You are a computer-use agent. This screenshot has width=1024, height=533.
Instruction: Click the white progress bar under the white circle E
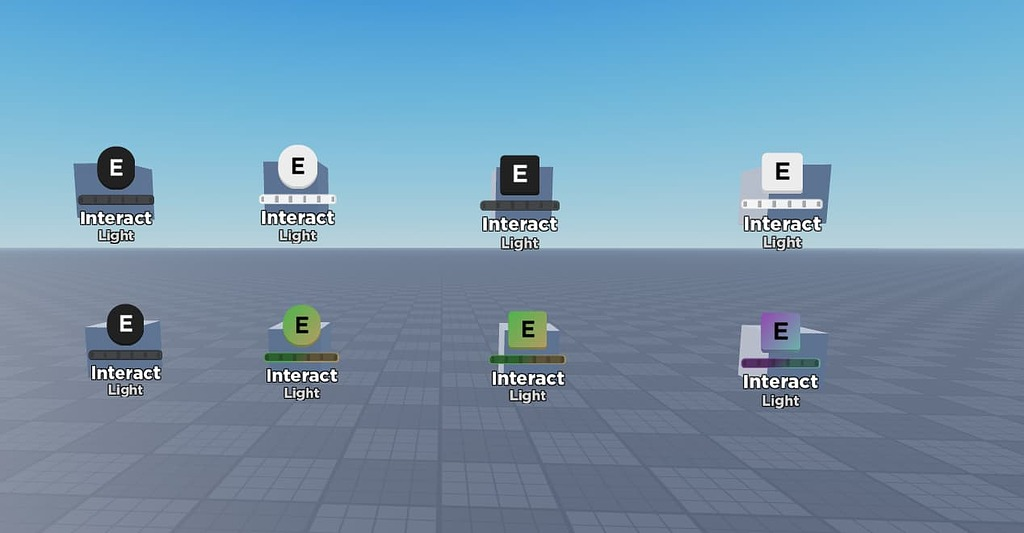pos(298,199)
